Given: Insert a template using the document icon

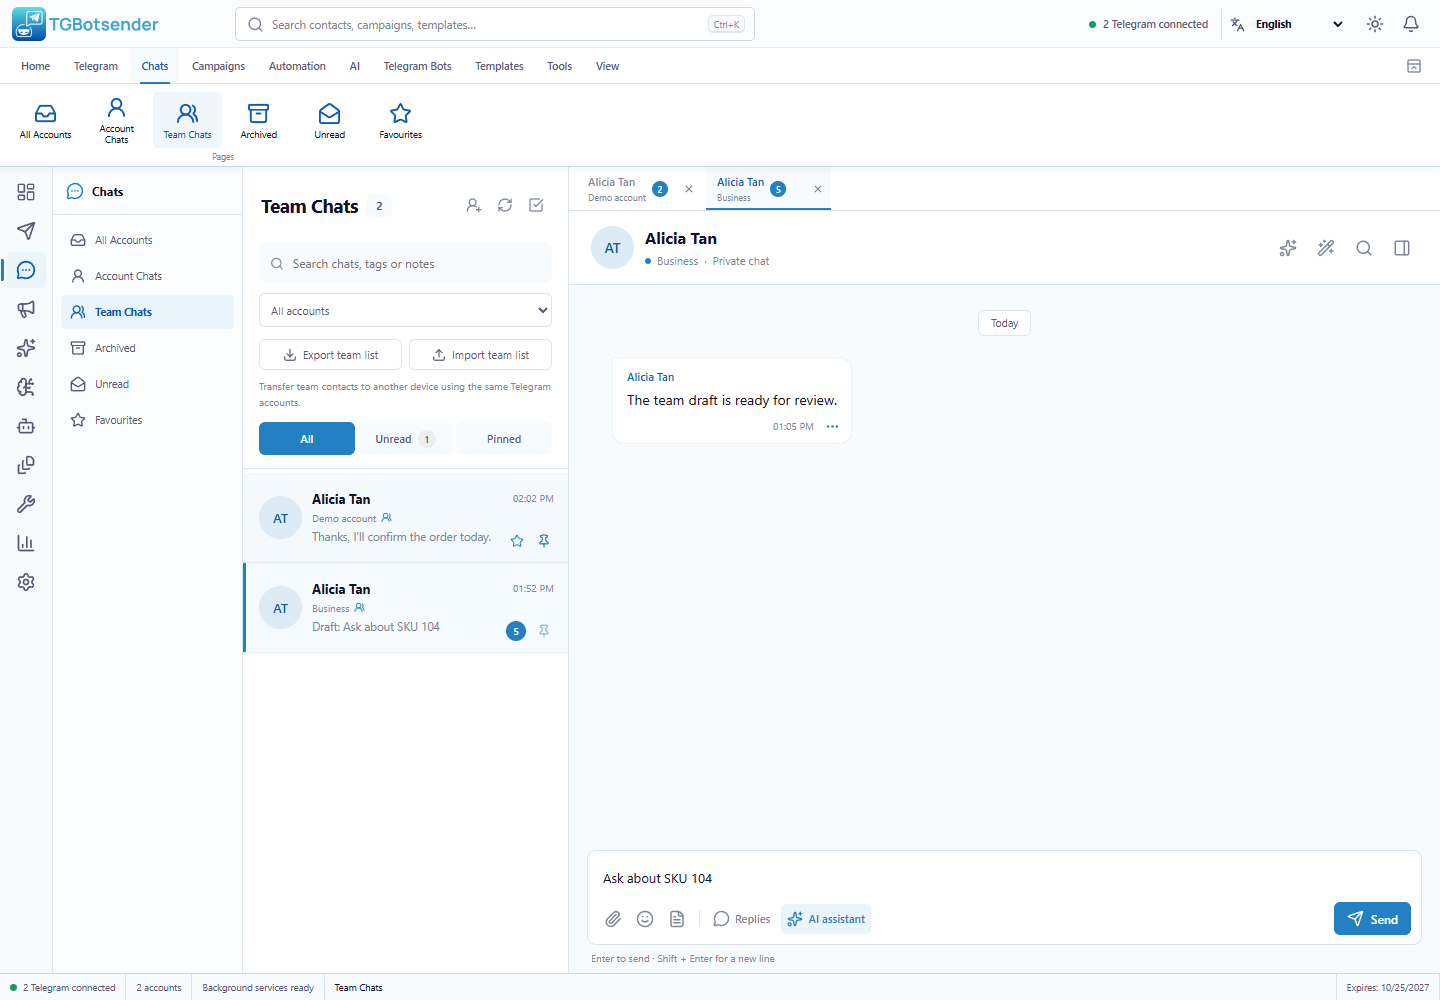Looking at the screenshot, I should click(677, 919).
